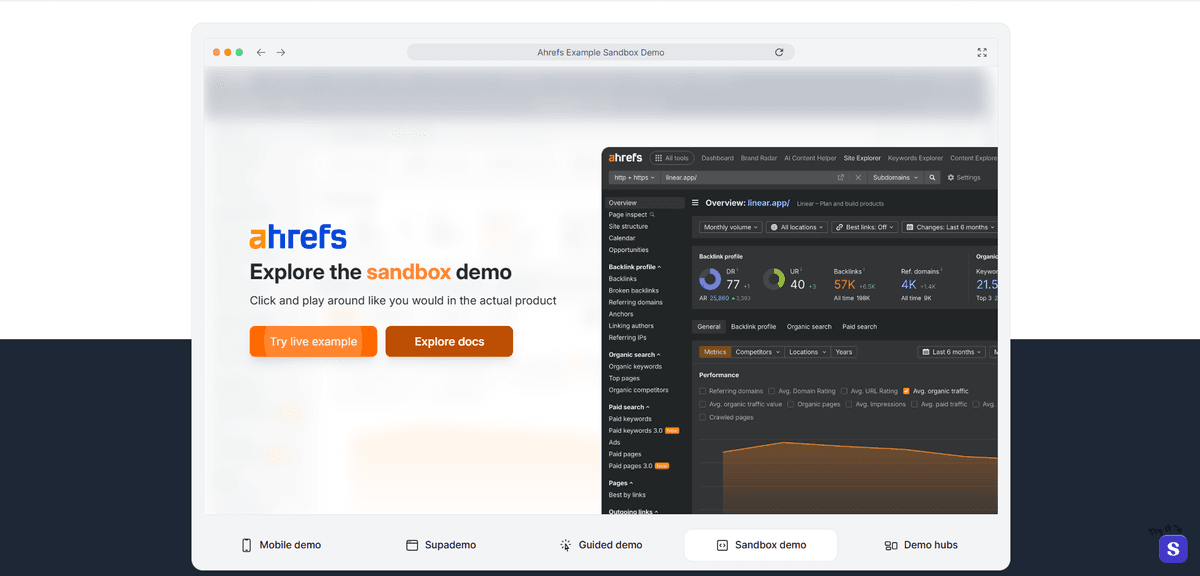Click the large ahrefs logo on left panel
The width and height of the screenshot is (1200, 576).
298,237
